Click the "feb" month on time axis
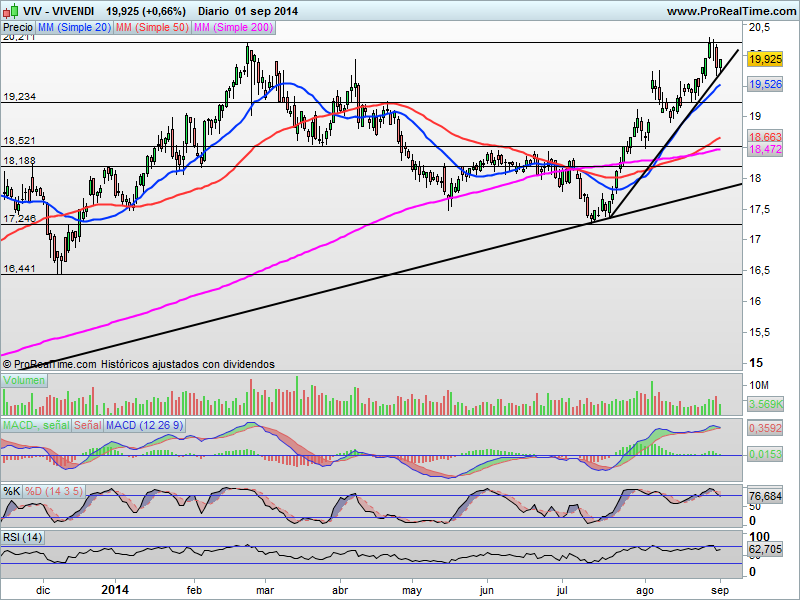Screen dimensions: 800x600 (x=194, y=590)
